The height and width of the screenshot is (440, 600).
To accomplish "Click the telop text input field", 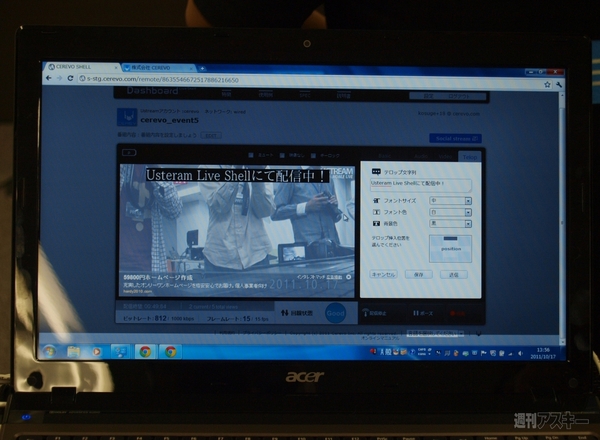I will coord(421,185).
